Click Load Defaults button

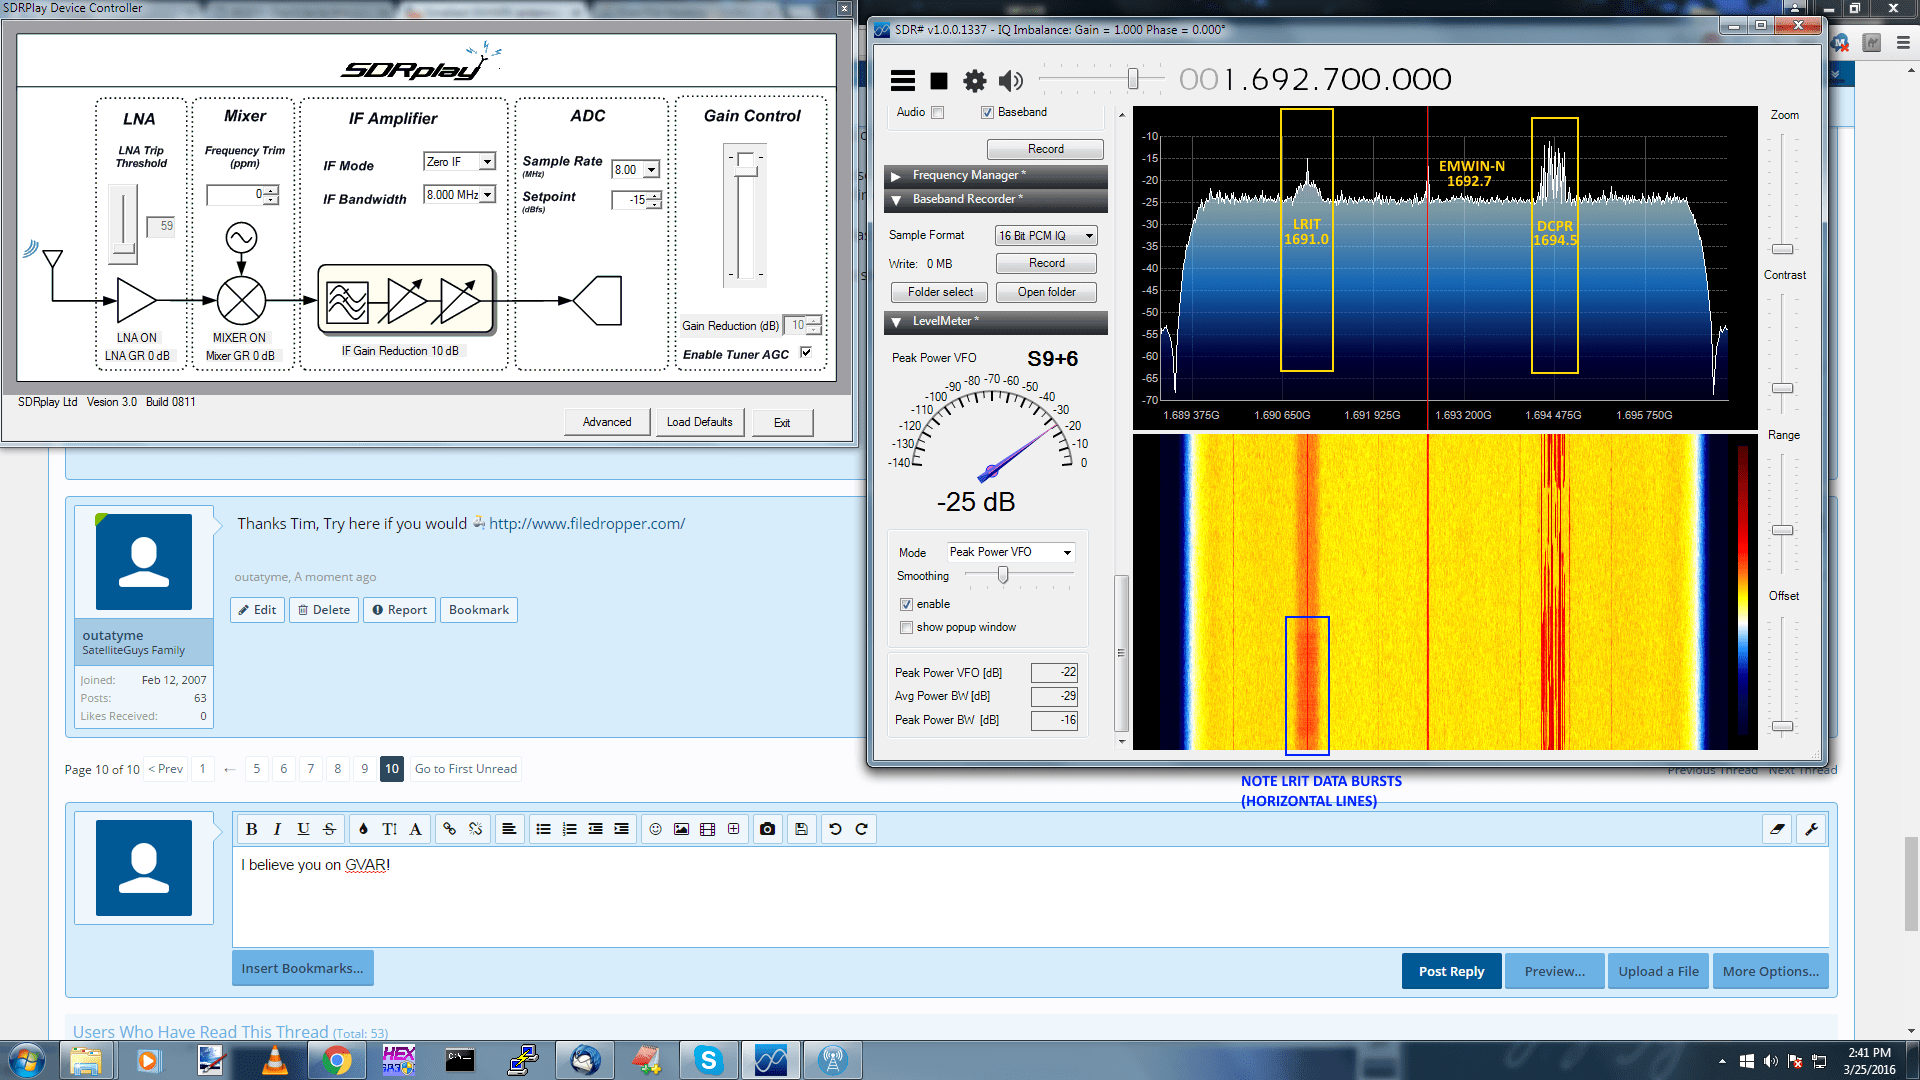pos(699,422)
